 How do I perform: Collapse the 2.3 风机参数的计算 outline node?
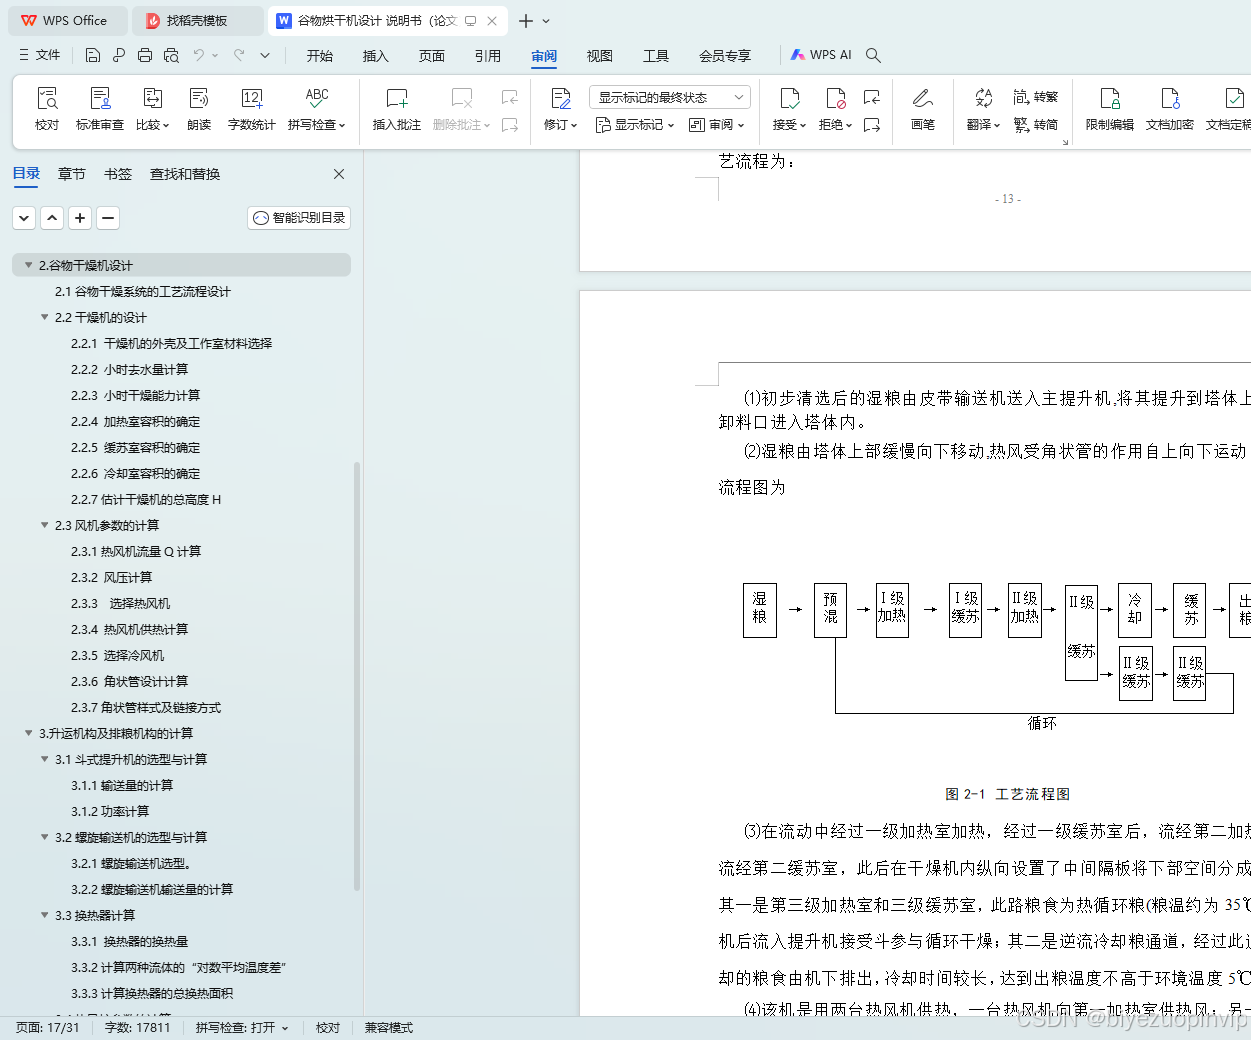tap(44, 525)
